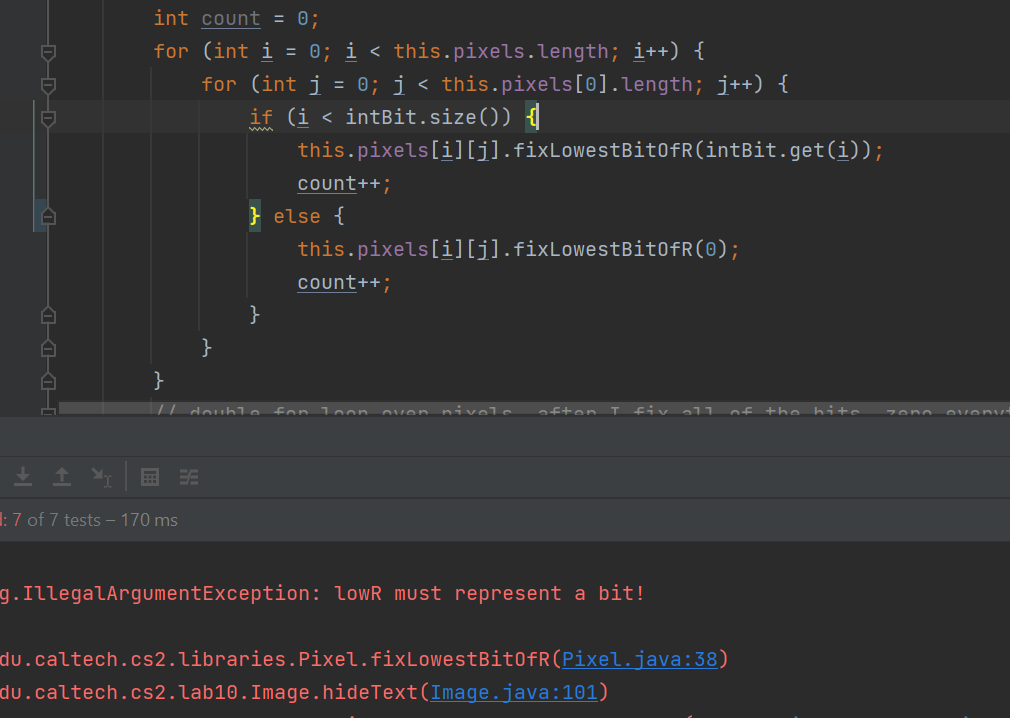Click fold end marker of outer for loop
The height and width of the screenshot is (718, 1010).
(47, 381)
